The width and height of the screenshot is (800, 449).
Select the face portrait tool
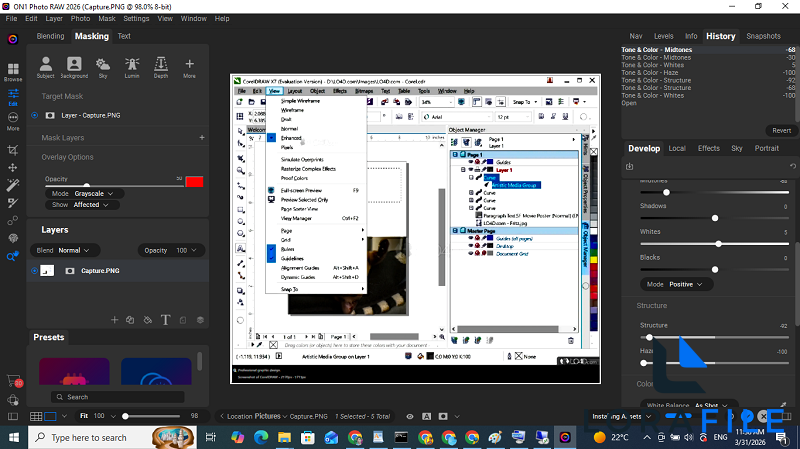[x=13, y=238]
